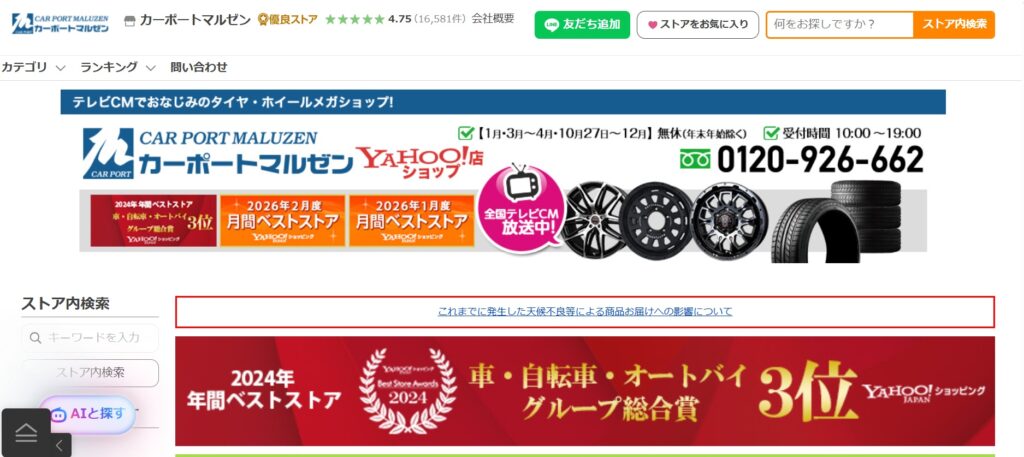Click the sidebar ストア内検索 button

pos(90,373)
